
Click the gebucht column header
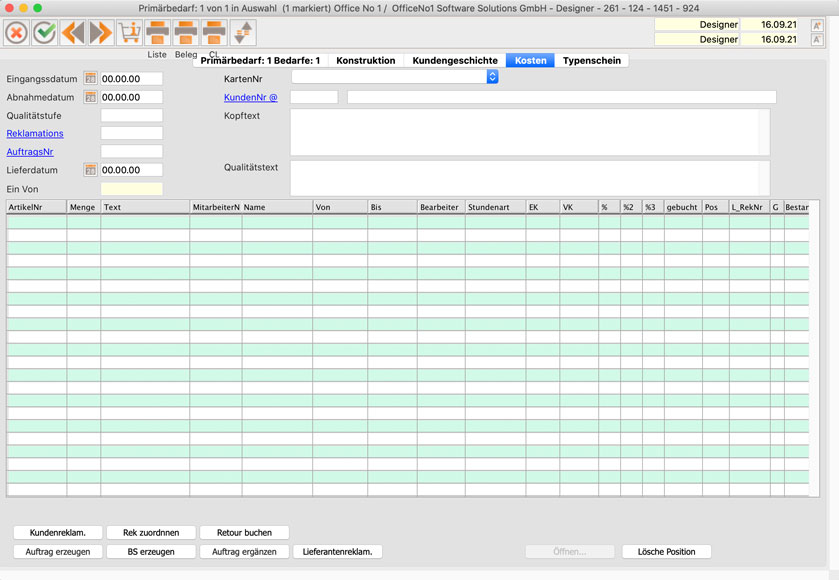click(683, 207)
